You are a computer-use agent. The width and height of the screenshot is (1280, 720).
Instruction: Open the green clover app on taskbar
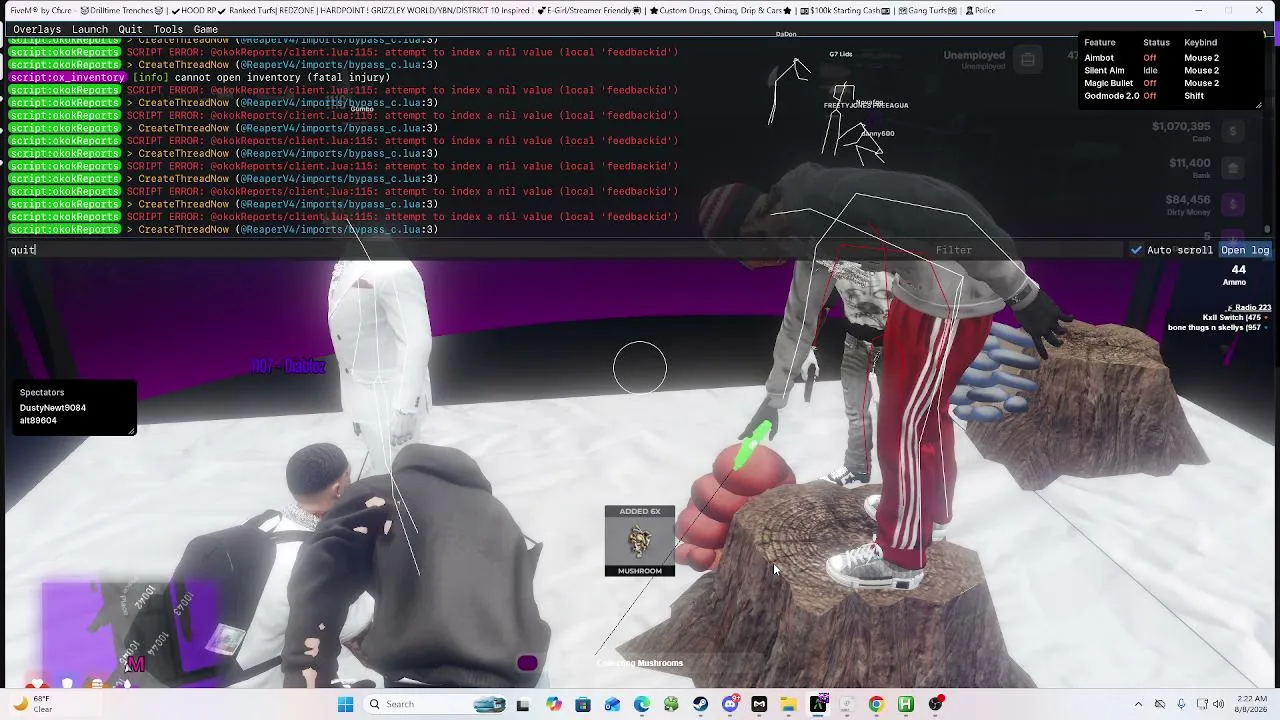point(671,704)
